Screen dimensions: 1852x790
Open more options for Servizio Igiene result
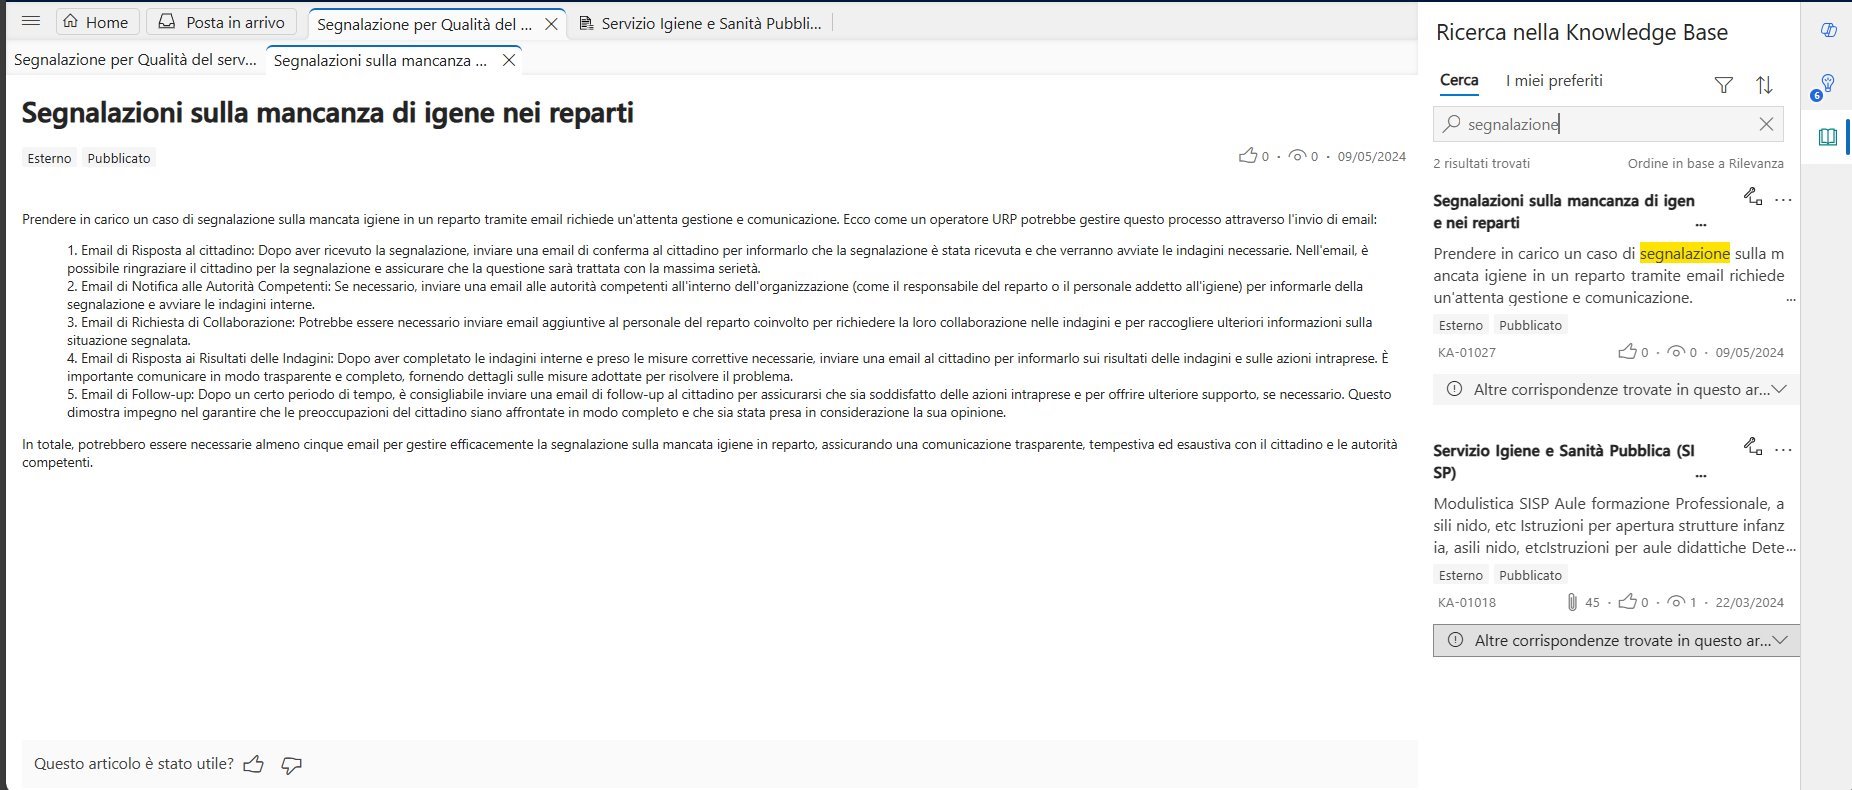[x=1783, y=450]
